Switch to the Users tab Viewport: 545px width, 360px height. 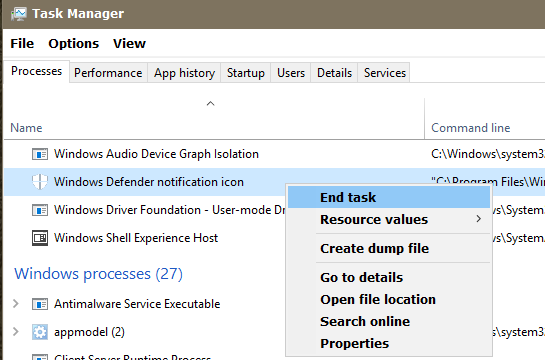tap(291, 73)
